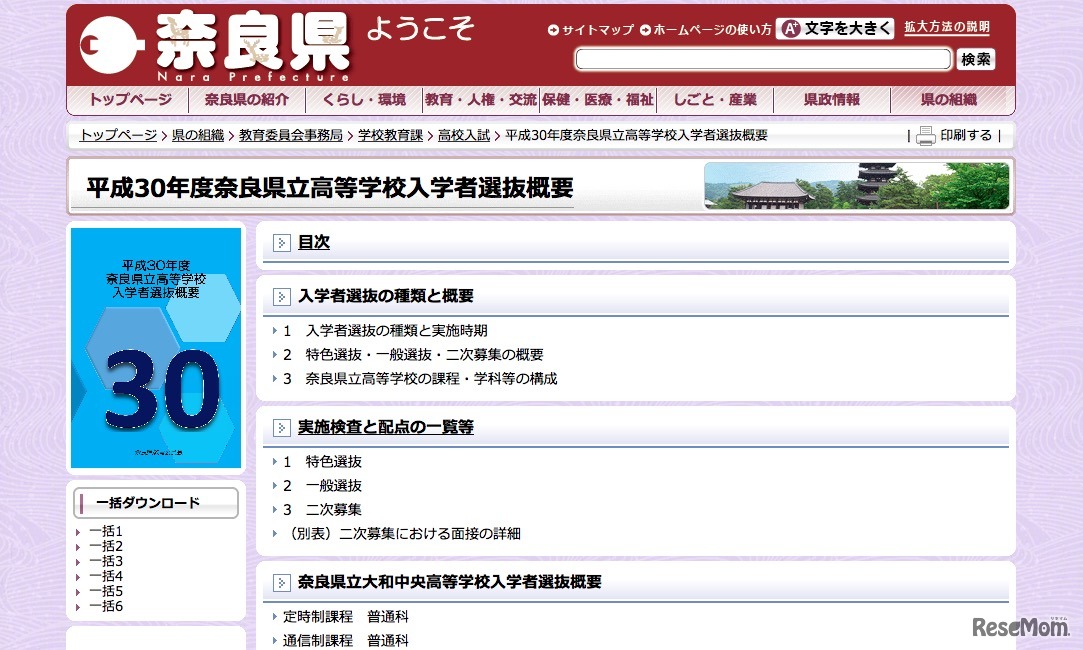Open 1 特色選抜 under 実施検査と配点
This screenshot has height=650, width=1083.
(x=322, y=462)
